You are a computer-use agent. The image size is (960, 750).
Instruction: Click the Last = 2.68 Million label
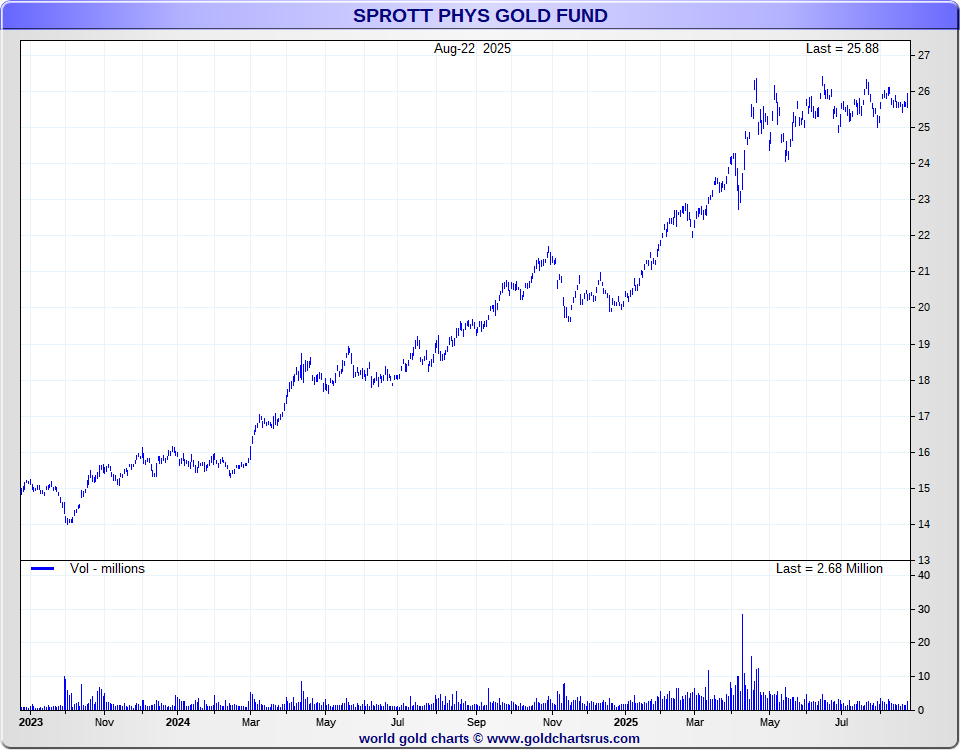(x=829, y=569)
